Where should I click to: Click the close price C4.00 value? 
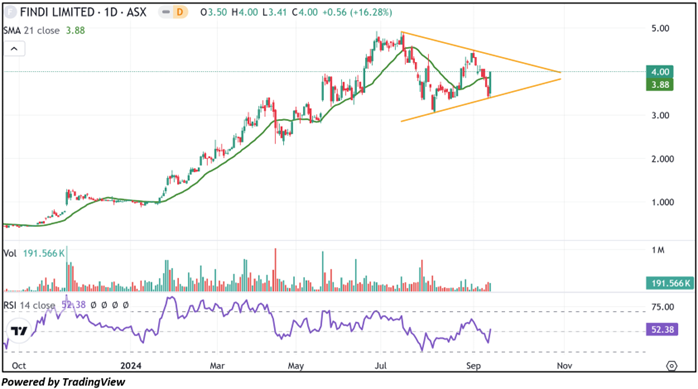coord(304,12)
